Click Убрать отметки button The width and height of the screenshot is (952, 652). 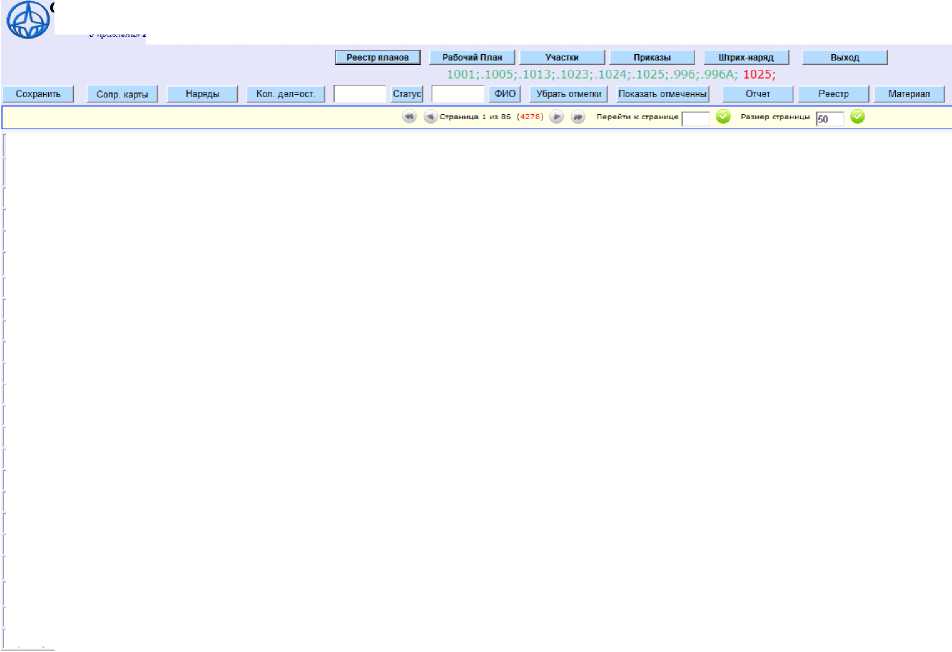click(x=569, y=94)
